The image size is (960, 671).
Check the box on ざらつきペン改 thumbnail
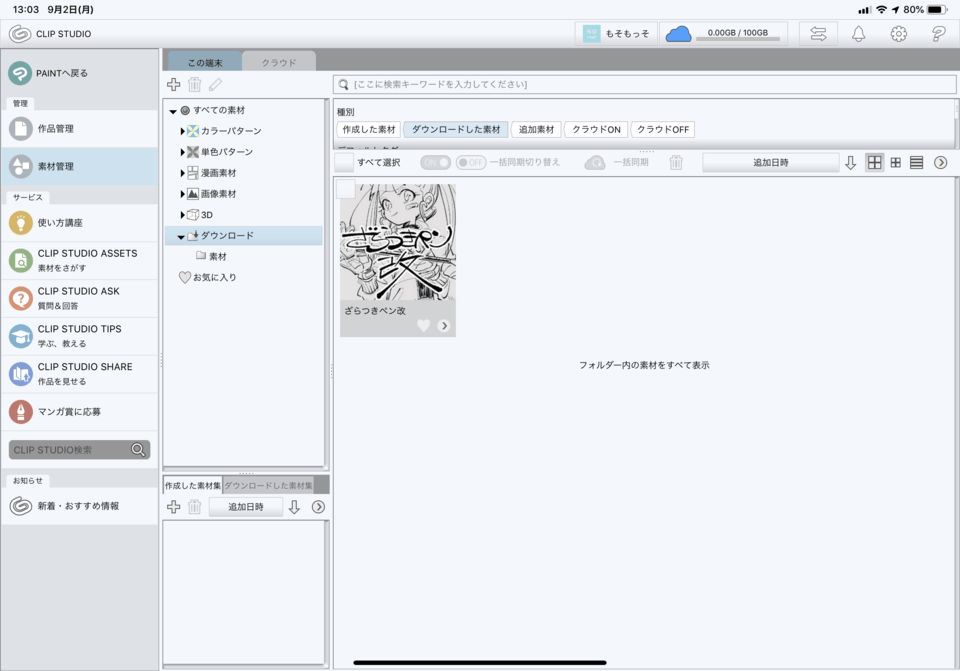pyautogui.click(x=346, y=190)
